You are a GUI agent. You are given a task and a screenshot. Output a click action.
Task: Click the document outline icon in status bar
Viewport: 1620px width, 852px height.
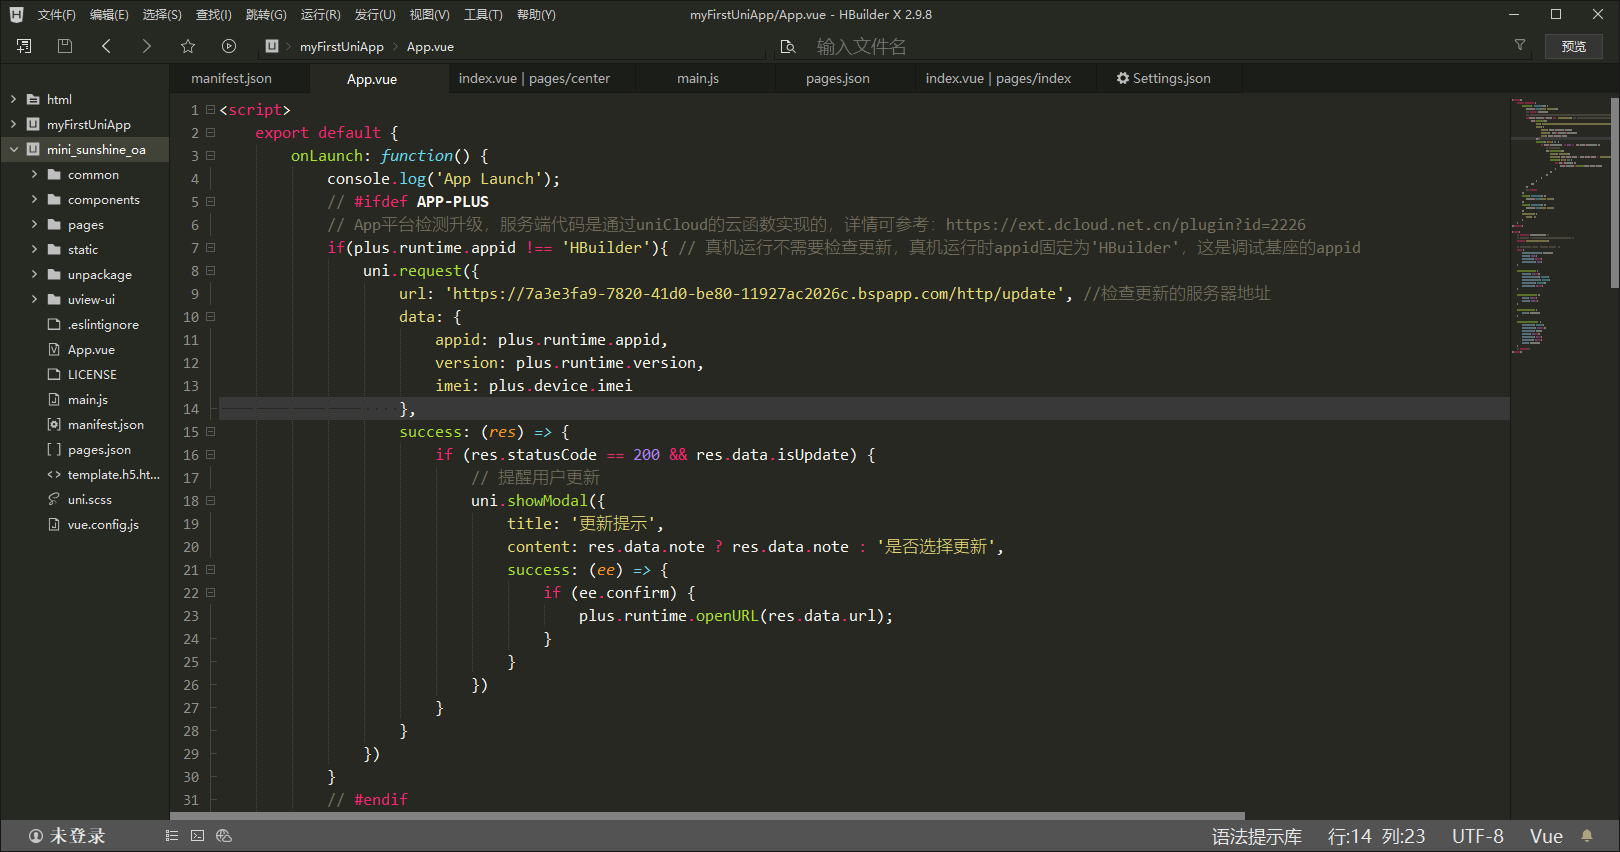coord(172,836)
